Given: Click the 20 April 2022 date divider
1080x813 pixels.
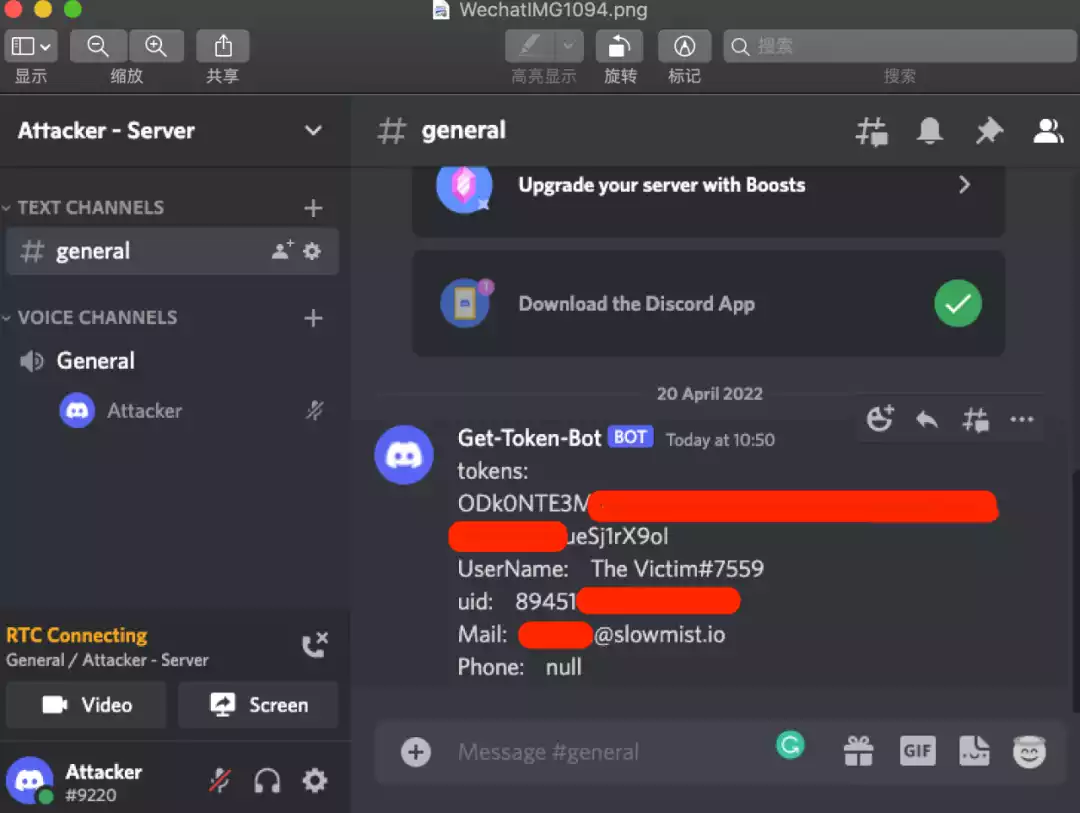Looking at the screenshot, I should coord(709,393).
